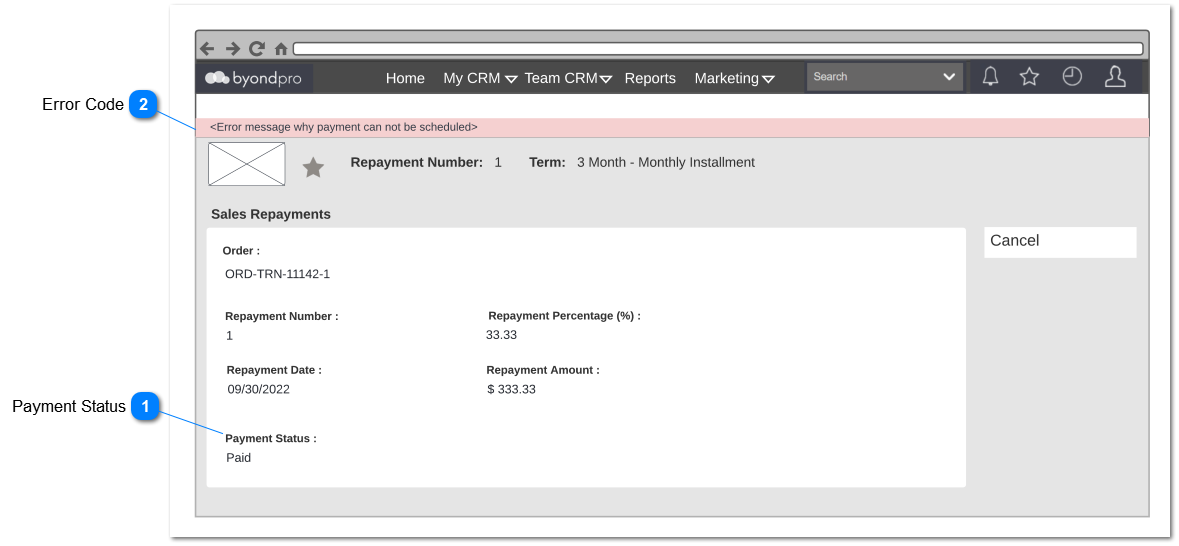The width and height of the screenshot is (1179, 546).
Task: Open the Reports menu item
Action: tap(650, 78)
